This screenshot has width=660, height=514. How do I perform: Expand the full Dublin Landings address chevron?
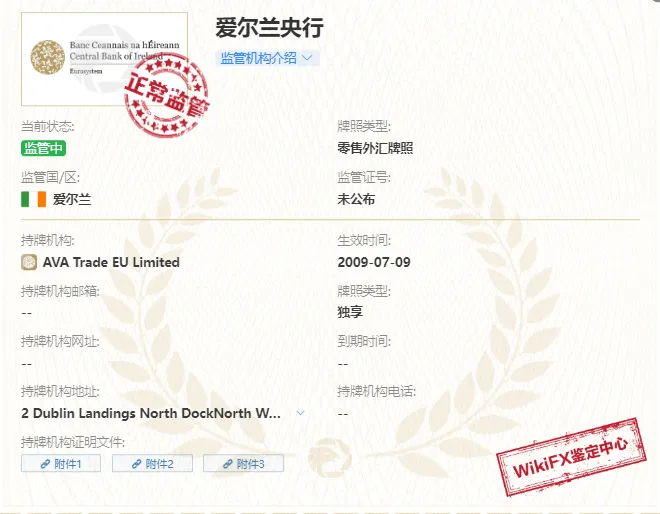pyautogui.click(x=301, y=413)
